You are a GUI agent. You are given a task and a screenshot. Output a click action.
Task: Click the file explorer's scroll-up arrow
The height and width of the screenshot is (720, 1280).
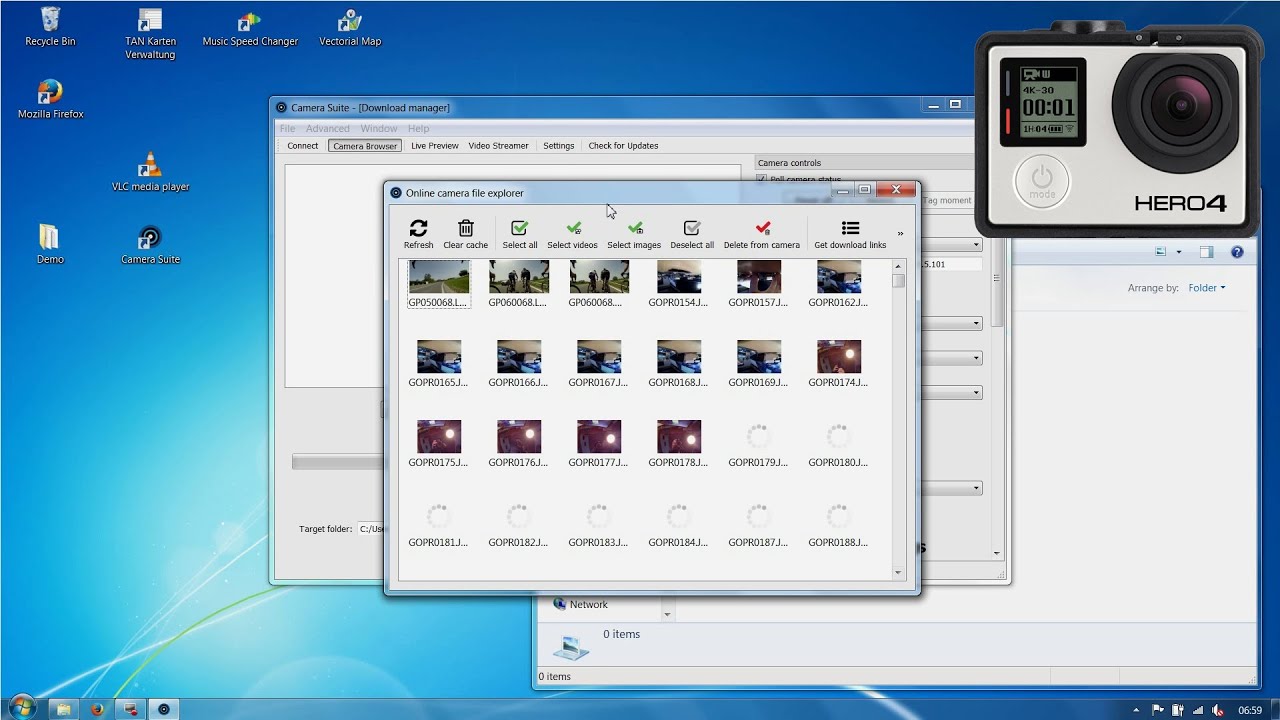point(898,266)
